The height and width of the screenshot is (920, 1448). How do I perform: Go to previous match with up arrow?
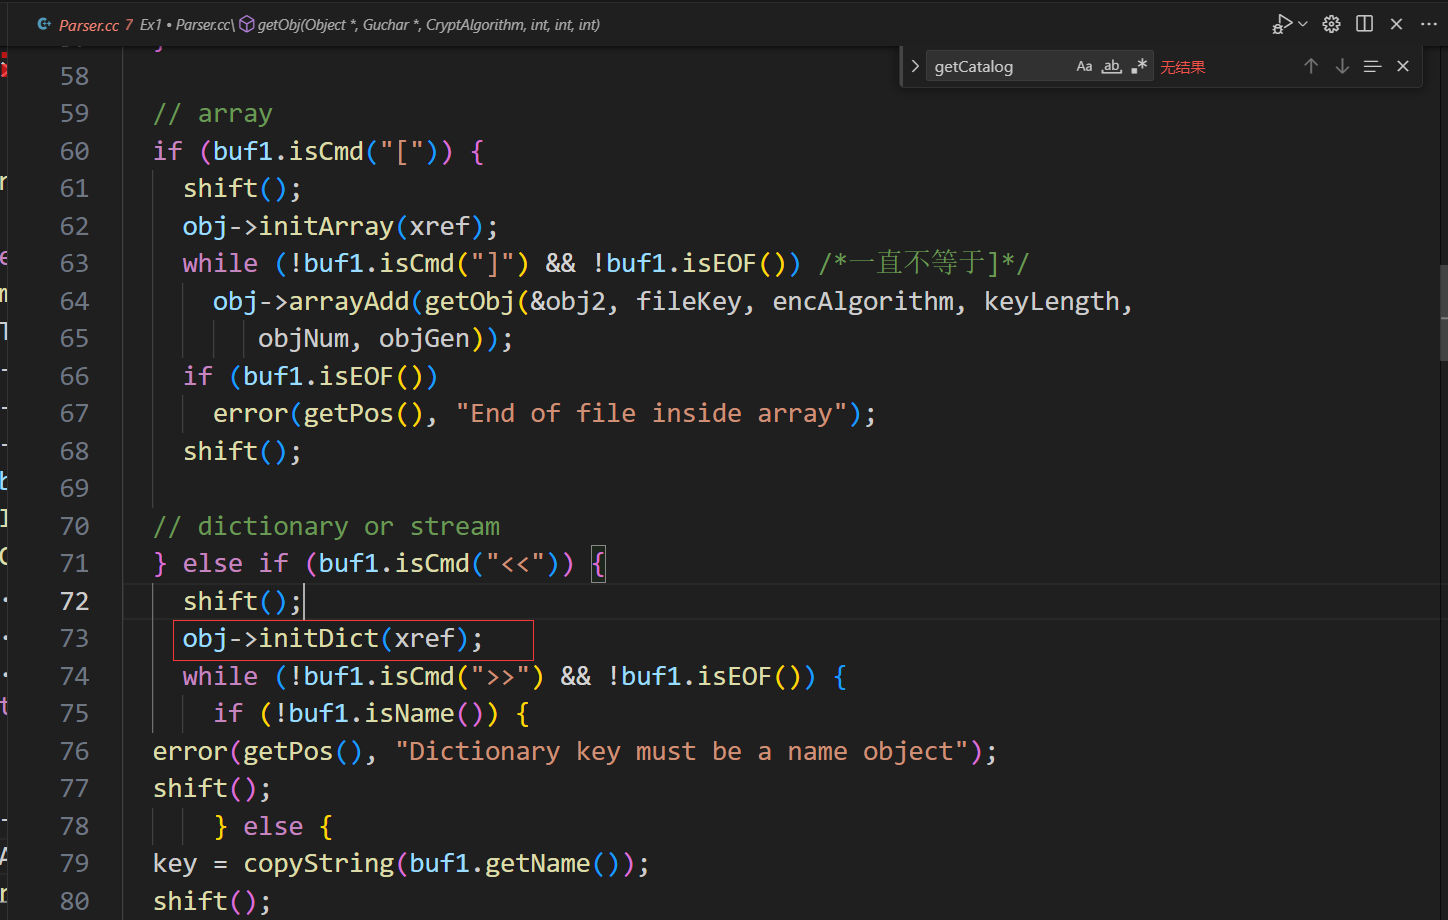[1311, 66]
